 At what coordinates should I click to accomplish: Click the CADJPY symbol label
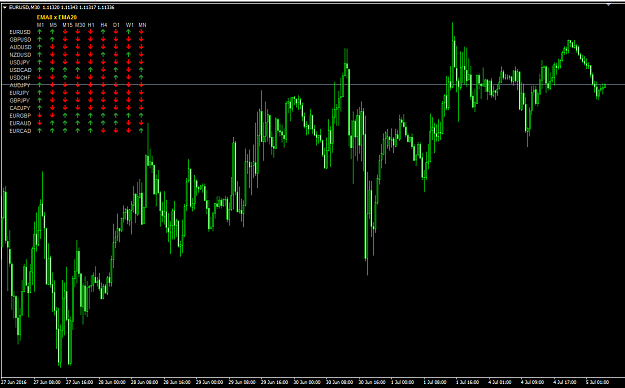click(x=20, y=108)
